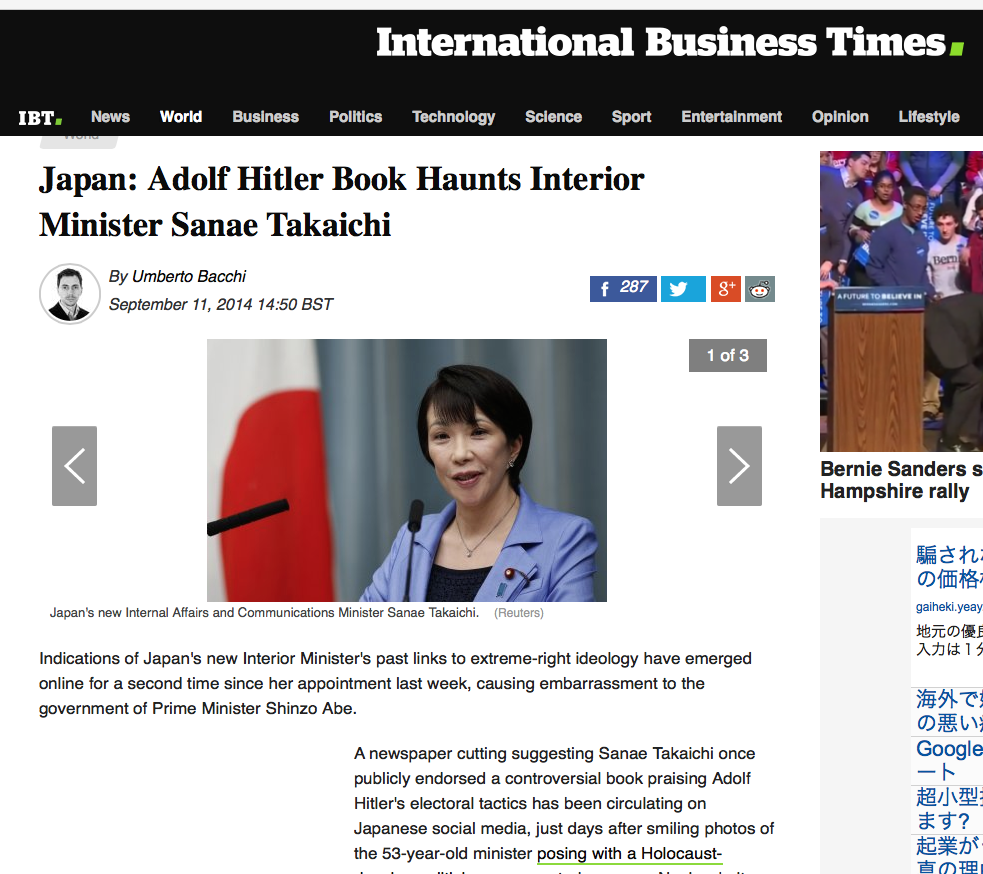Share article on Facebook

point(623,289)
